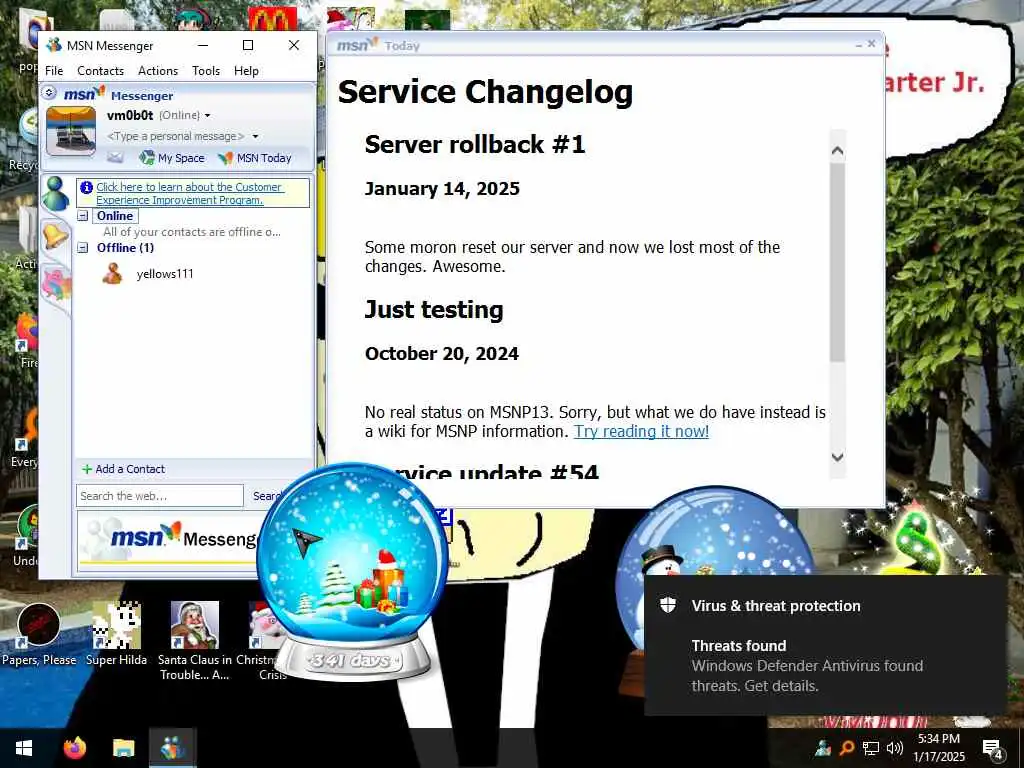Click the 'Server rollback #1' heading
The width and height of the screenshot is (1024, 768).
point(475,144)
